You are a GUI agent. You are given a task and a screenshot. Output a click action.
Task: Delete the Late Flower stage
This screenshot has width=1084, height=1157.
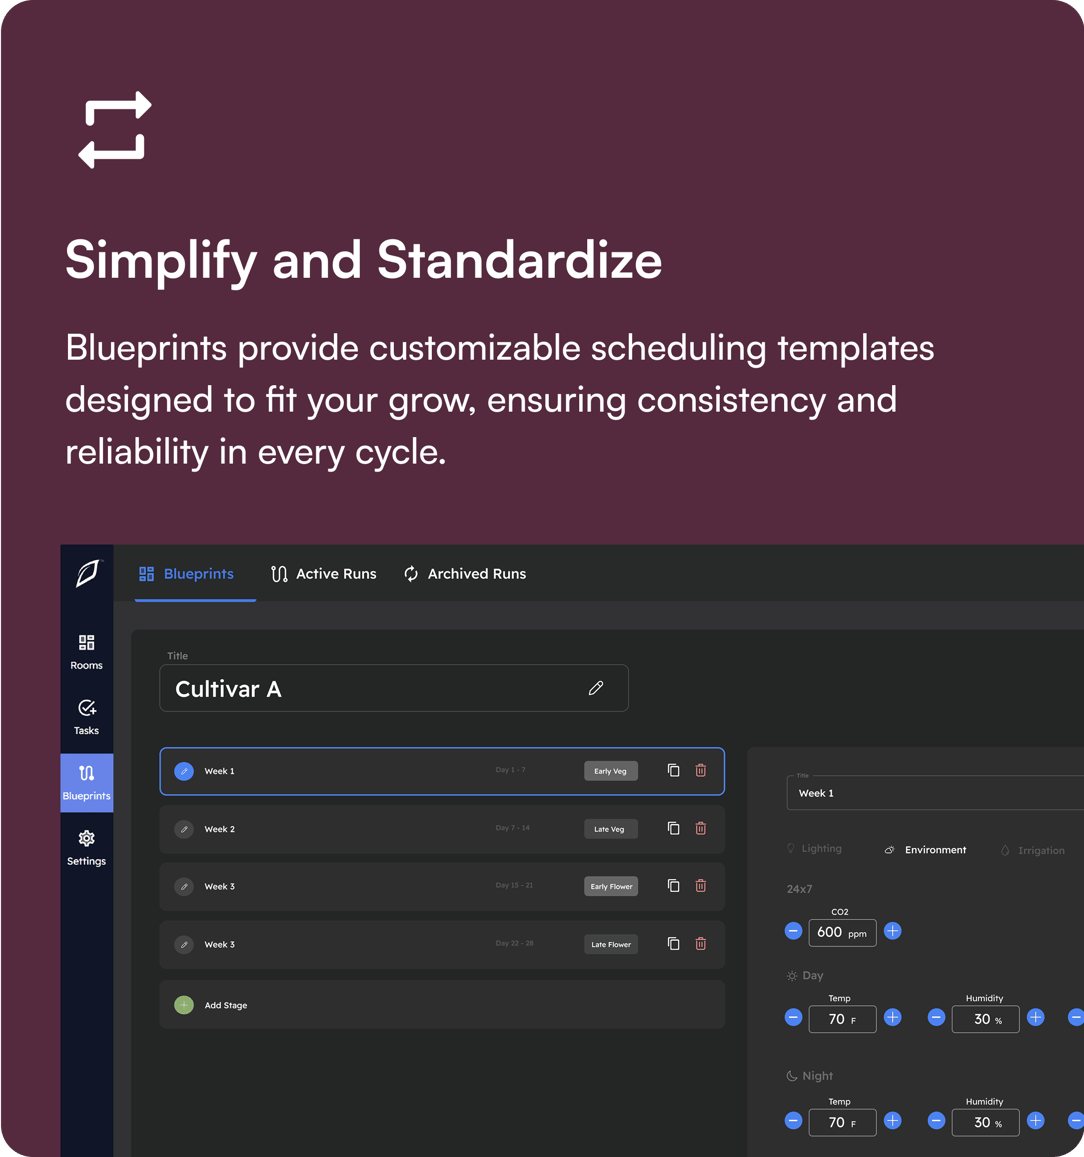[x=701, y=944]
